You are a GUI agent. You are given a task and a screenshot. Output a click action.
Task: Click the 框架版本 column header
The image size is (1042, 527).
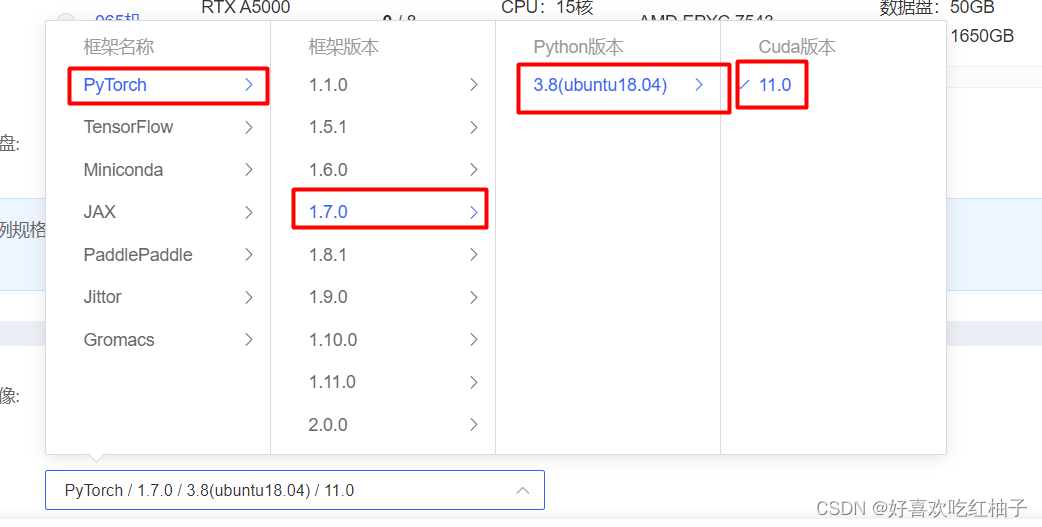tap(344, 47)
